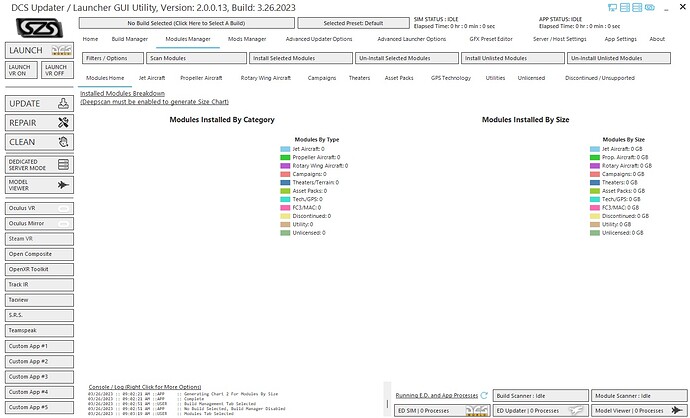Launch Open Composite
The image size is (690, 418).
tap(39, 254)
